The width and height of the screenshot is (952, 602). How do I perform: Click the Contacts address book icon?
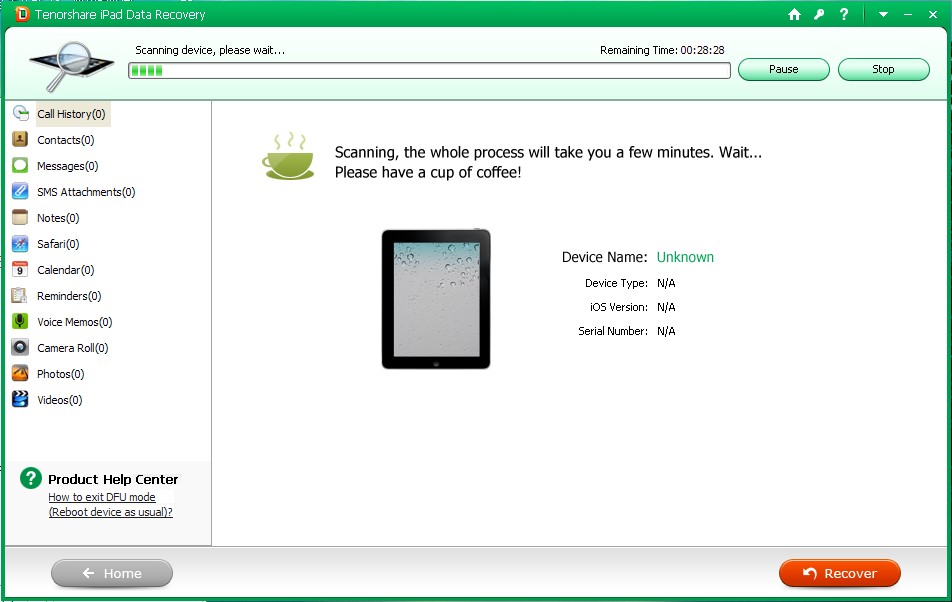(x=20, y=140)
